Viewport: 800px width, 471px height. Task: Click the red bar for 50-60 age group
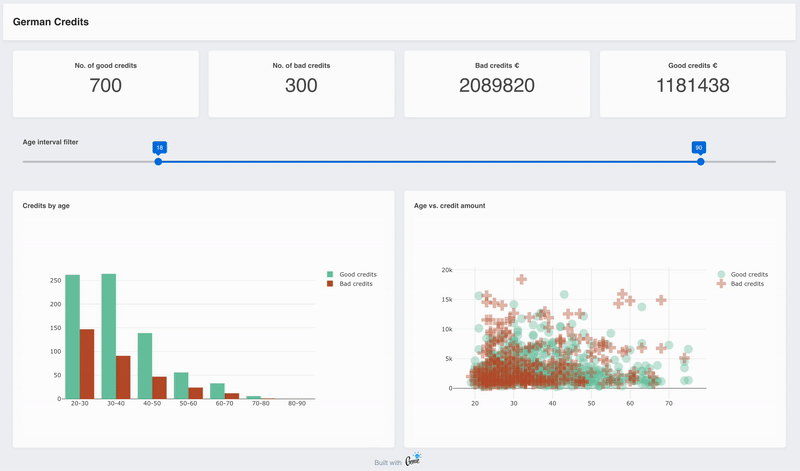click(x=195, y=393)
